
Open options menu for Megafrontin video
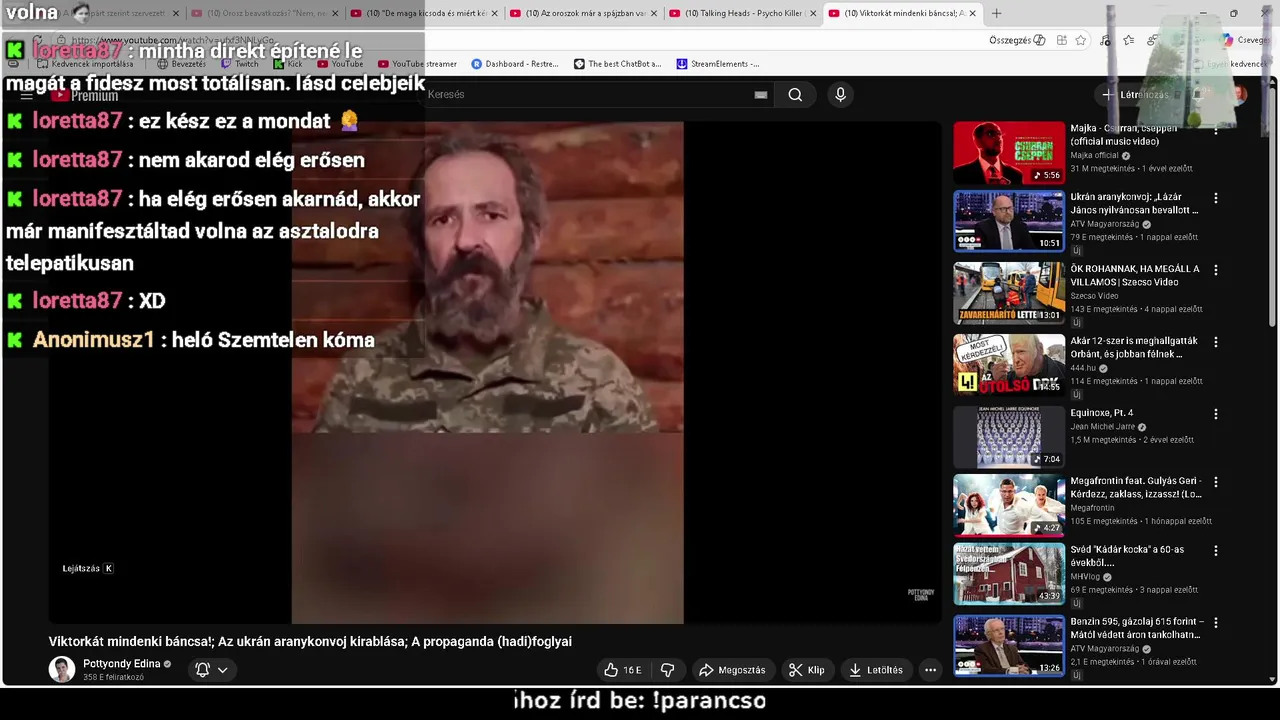click(x=1216, y=482)
